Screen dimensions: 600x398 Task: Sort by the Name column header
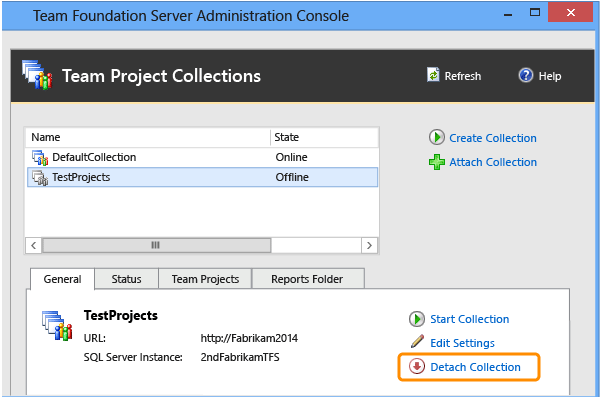click(148, 137)
